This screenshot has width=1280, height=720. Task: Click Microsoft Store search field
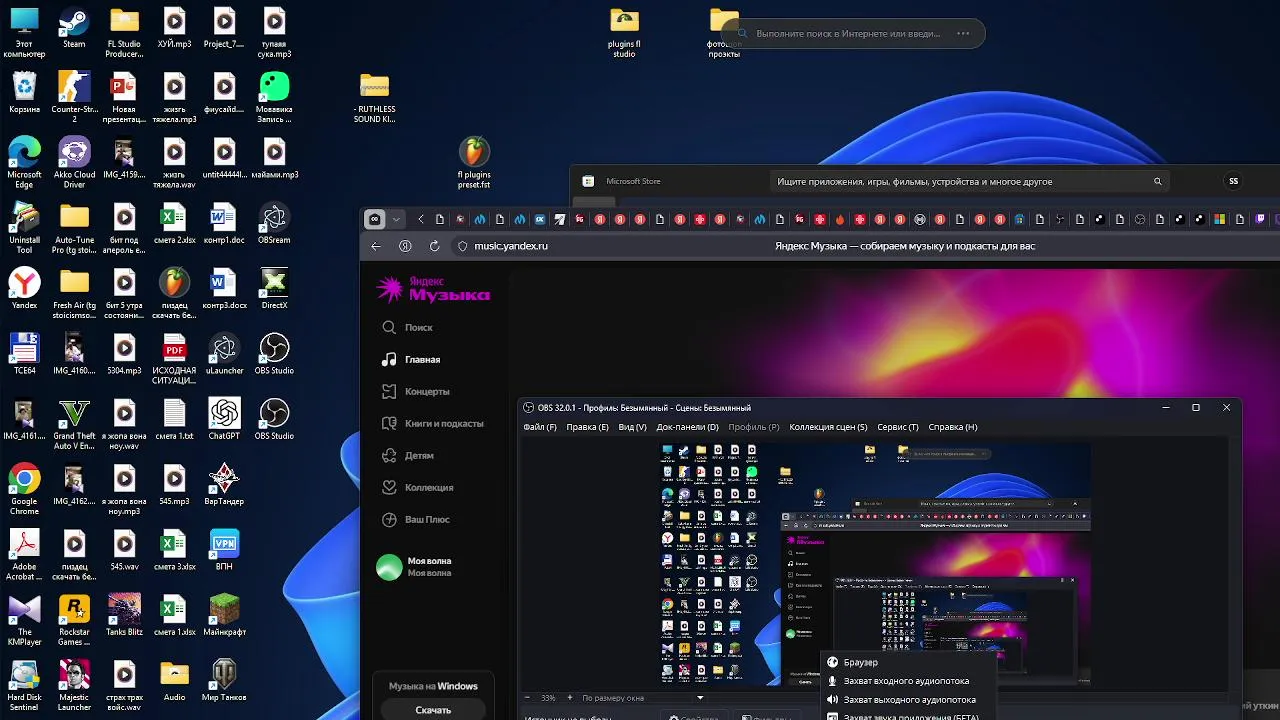pos(968,182)
